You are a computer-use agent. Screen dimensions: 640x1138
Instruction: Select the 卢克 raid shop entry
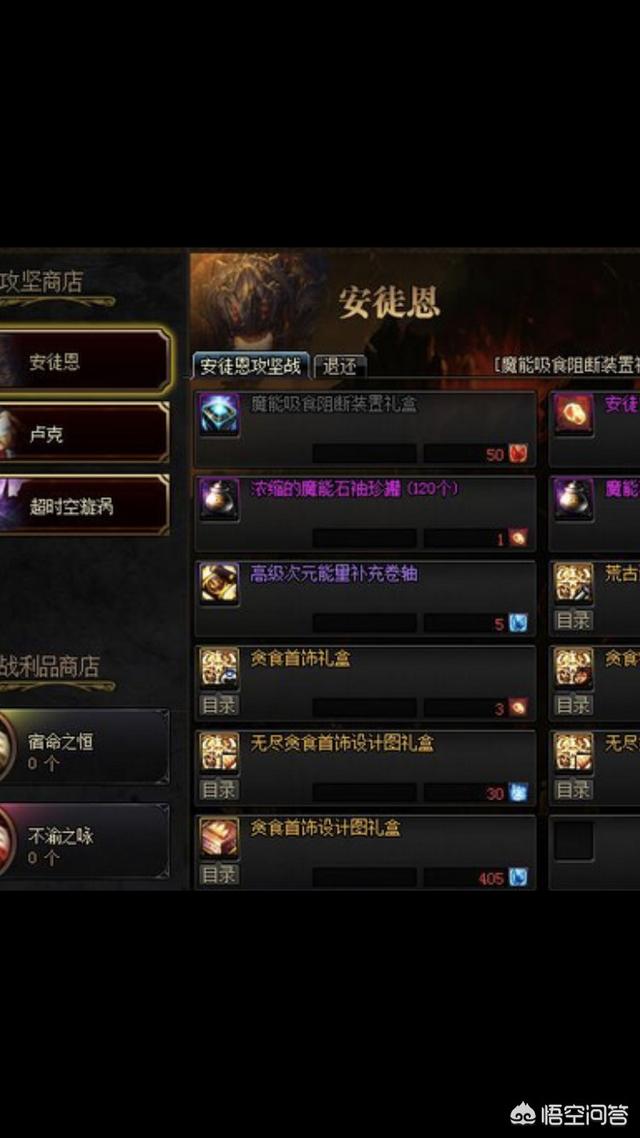pyautogui.click(x=85, y=433)
